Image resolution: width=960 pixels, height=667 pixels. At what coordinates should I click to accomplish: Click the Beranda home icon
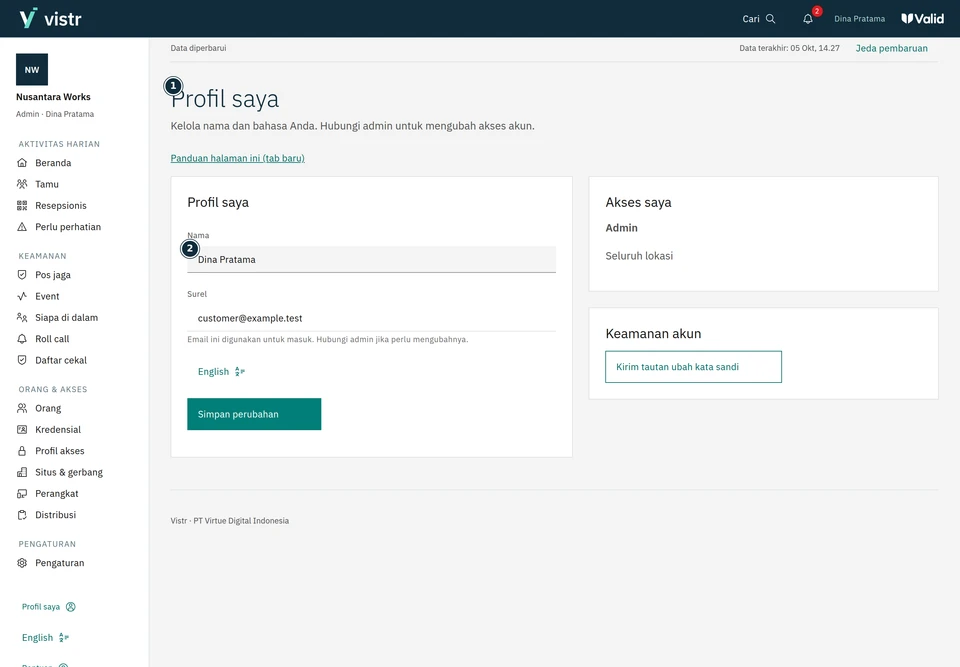pos(22,163)
